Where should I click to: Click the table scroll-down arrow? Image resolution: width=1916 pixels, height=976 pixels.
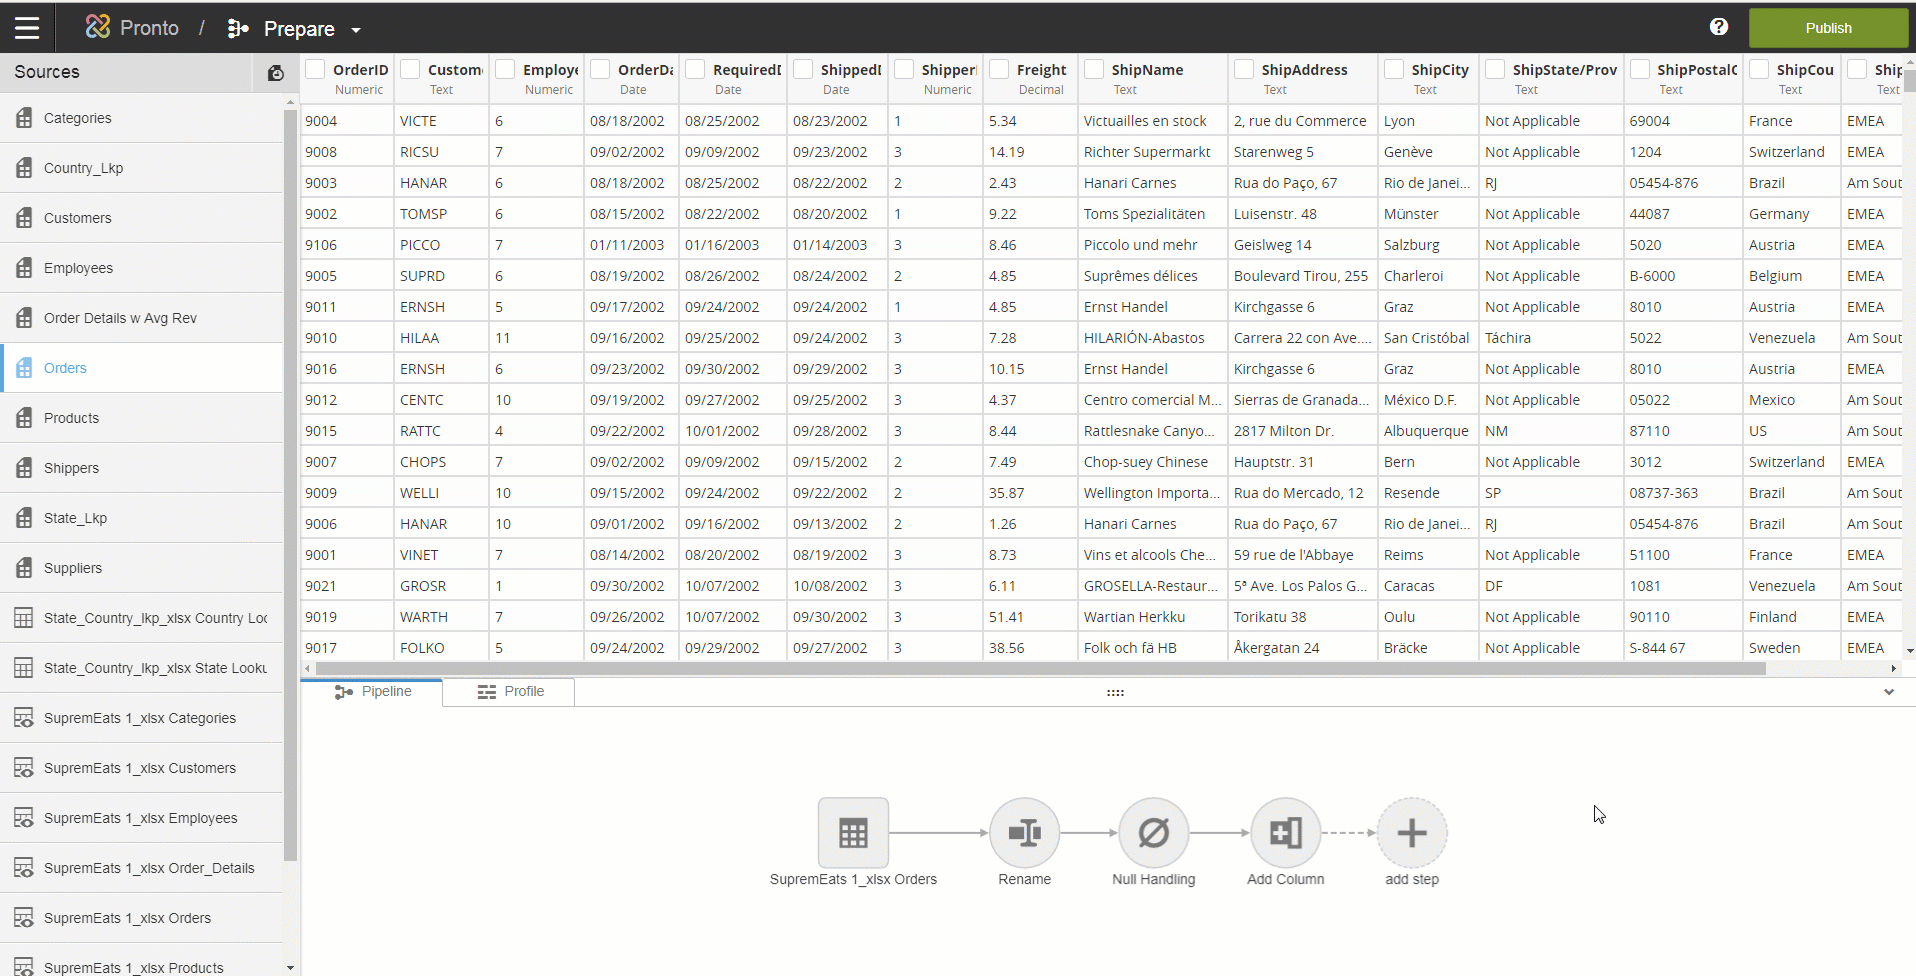[x=1909, y=651]
